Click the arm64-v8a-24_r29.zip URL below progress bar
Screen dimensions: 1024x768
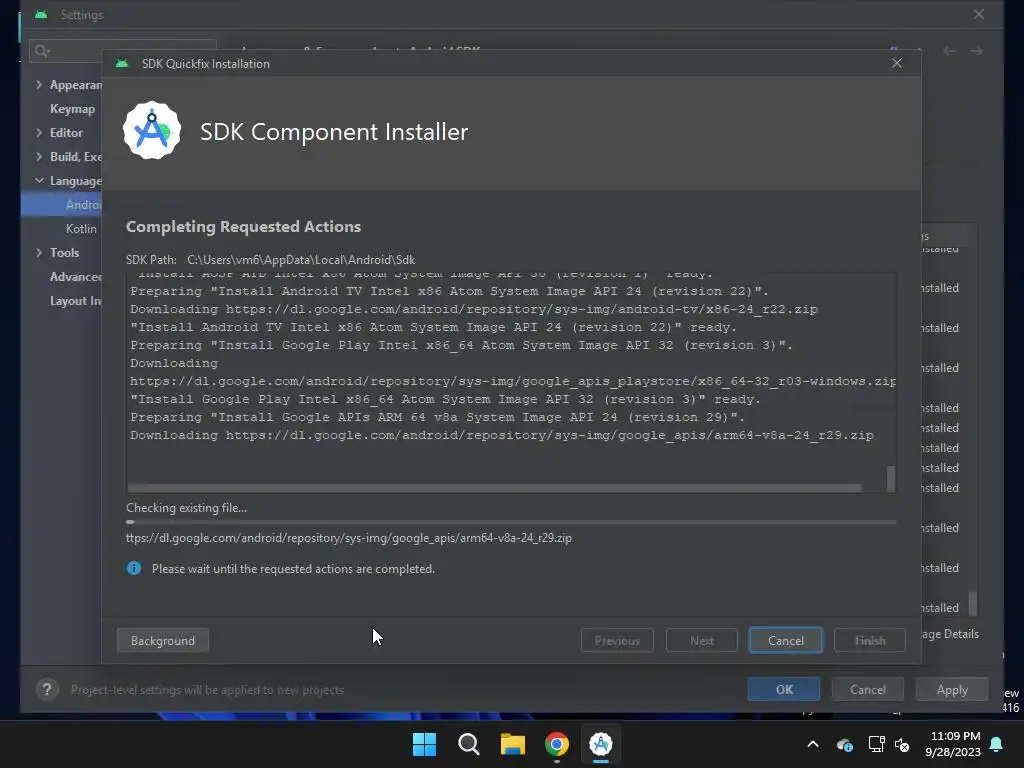click(349, 538)
